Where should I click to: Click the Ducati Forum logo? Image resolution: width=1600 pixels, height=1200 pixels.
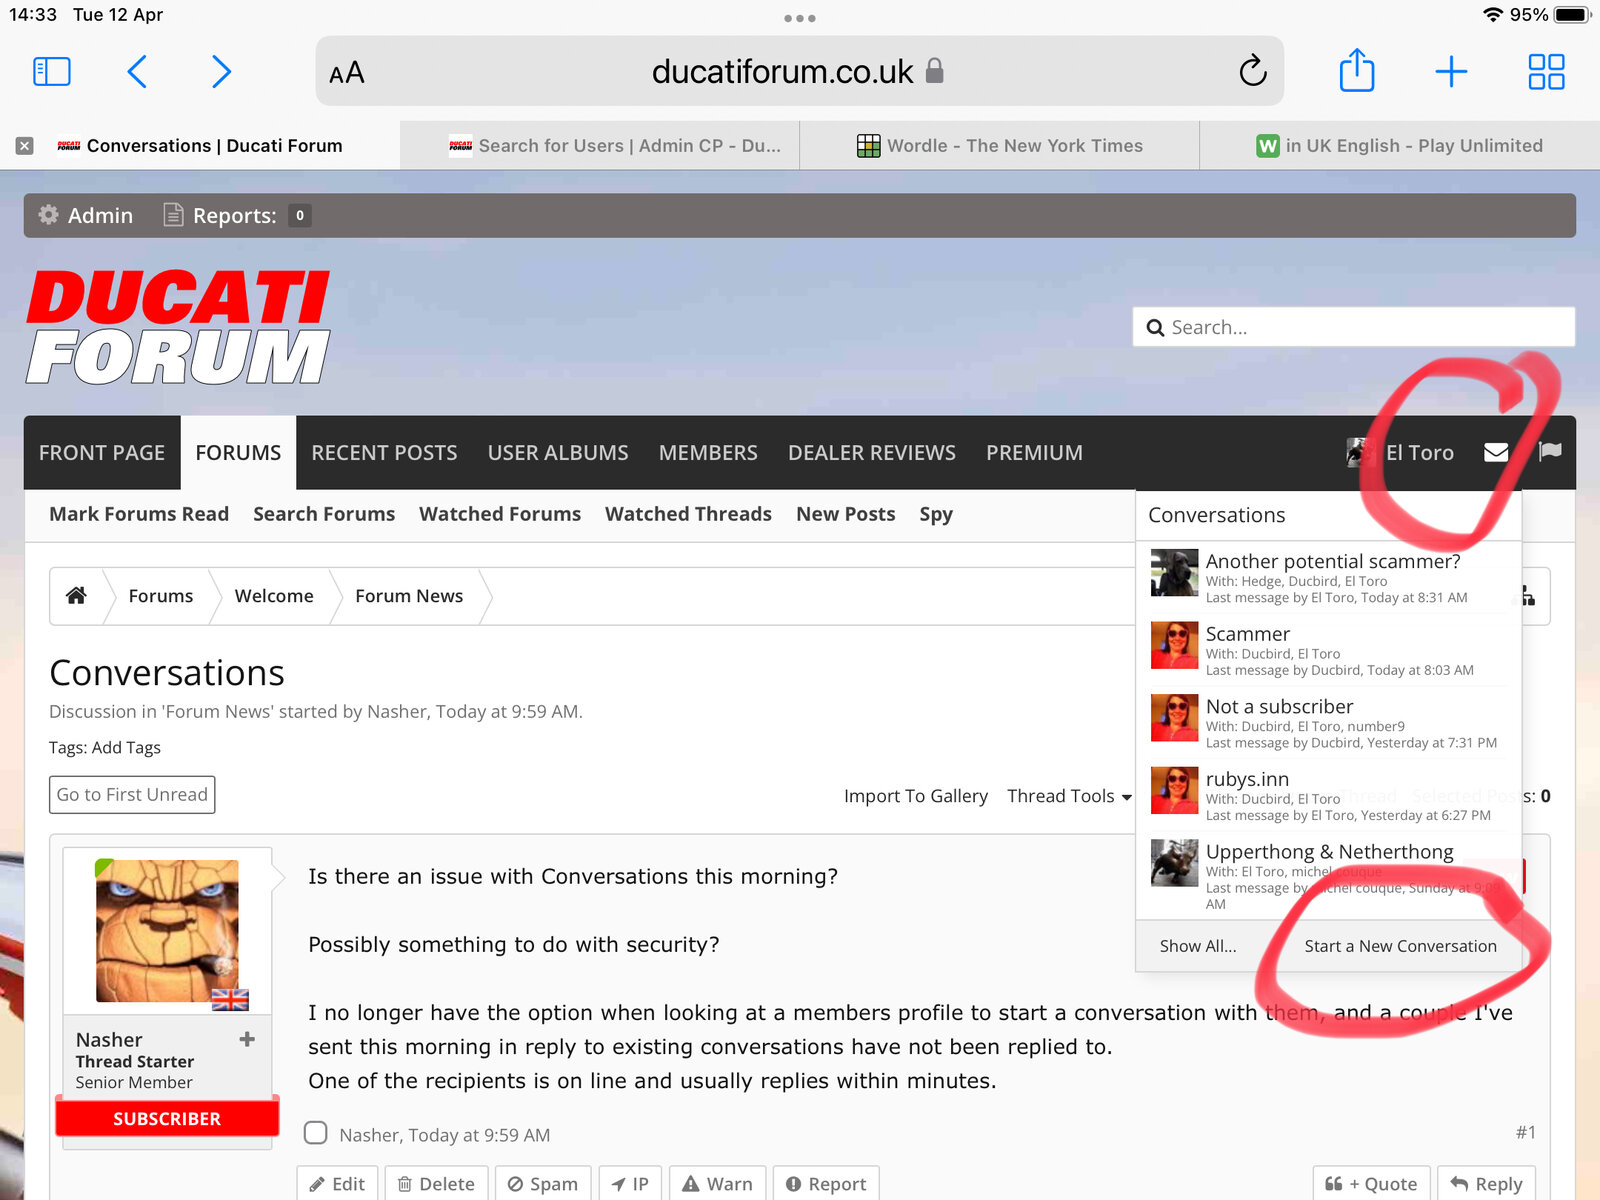pos(178,327)
